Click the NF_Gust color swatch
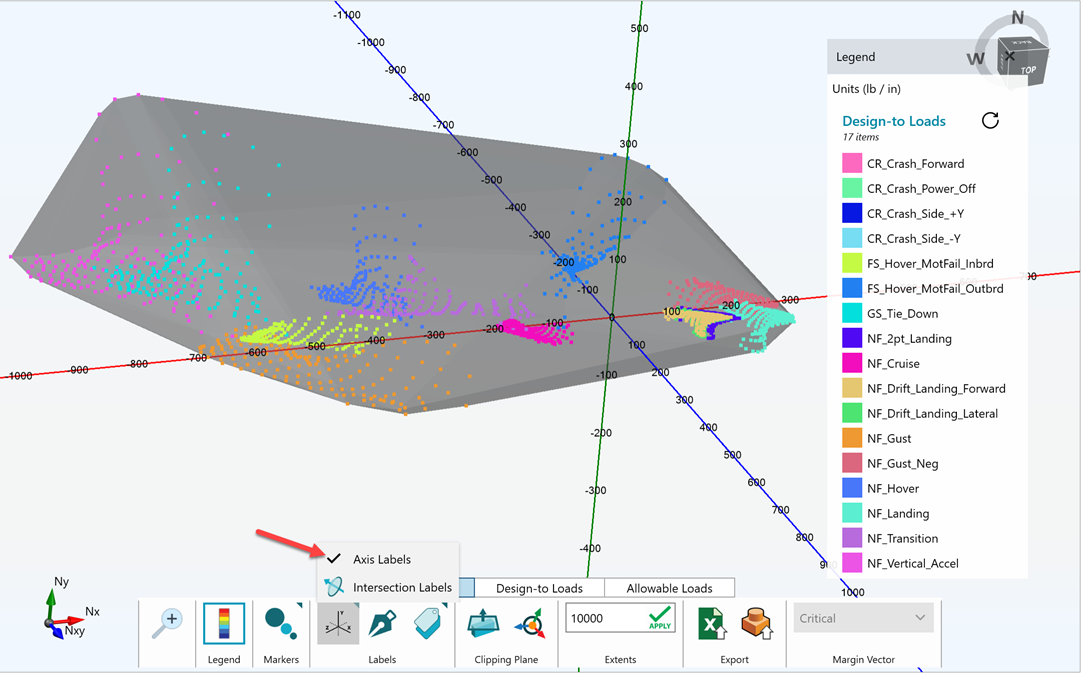Screen dimensions: 1081x674 pyautogui.click(x=852, y=438)
